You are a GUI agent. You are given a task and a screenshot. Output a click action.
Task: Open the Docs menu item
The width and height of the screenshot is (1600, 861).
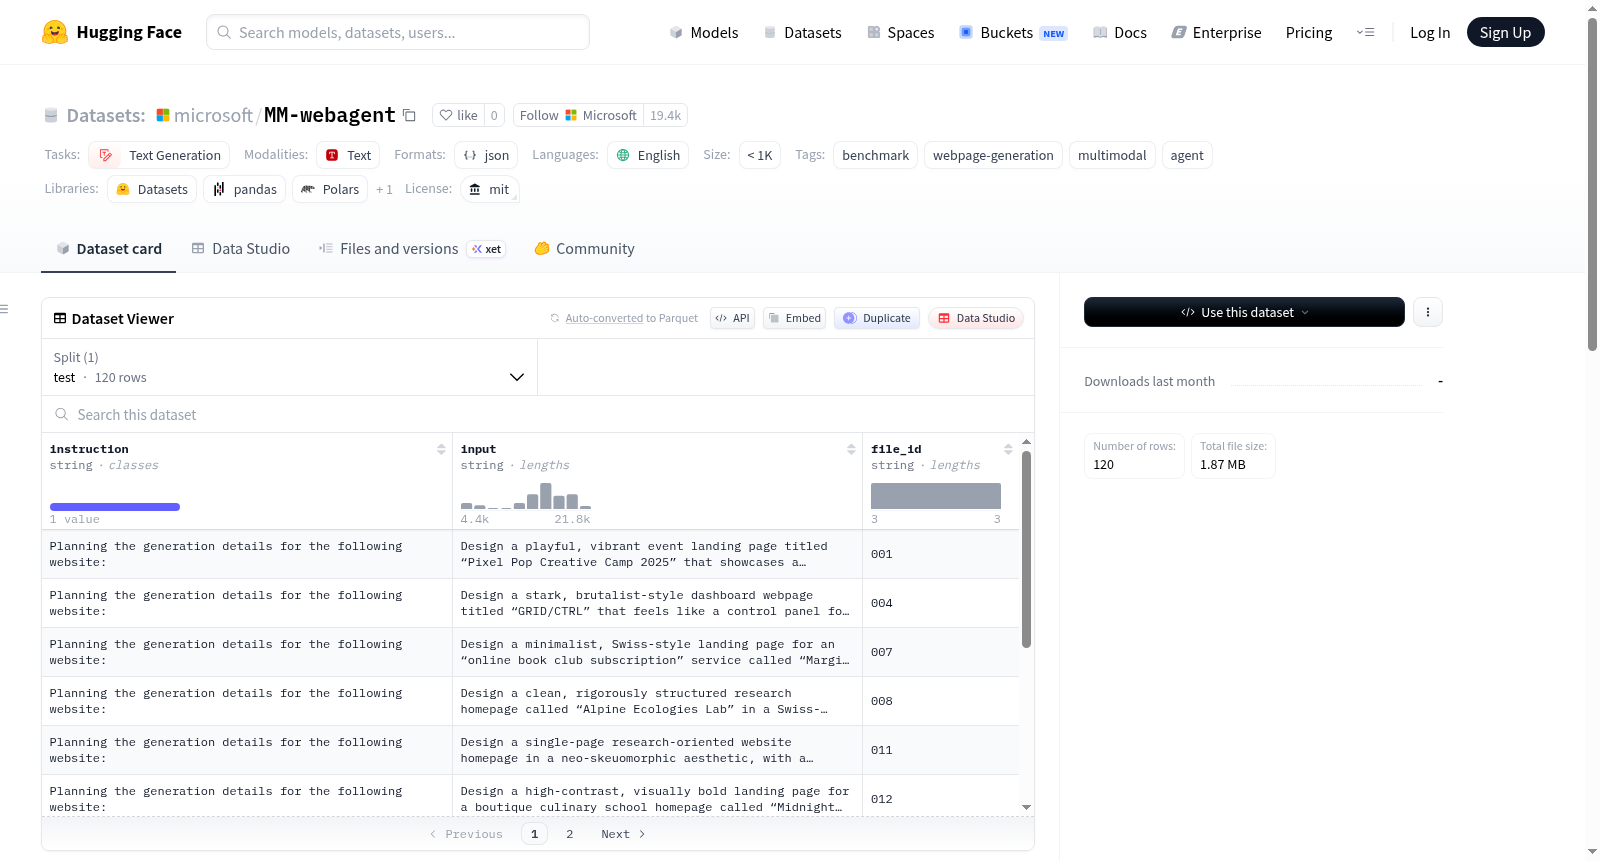[1120, 32]
